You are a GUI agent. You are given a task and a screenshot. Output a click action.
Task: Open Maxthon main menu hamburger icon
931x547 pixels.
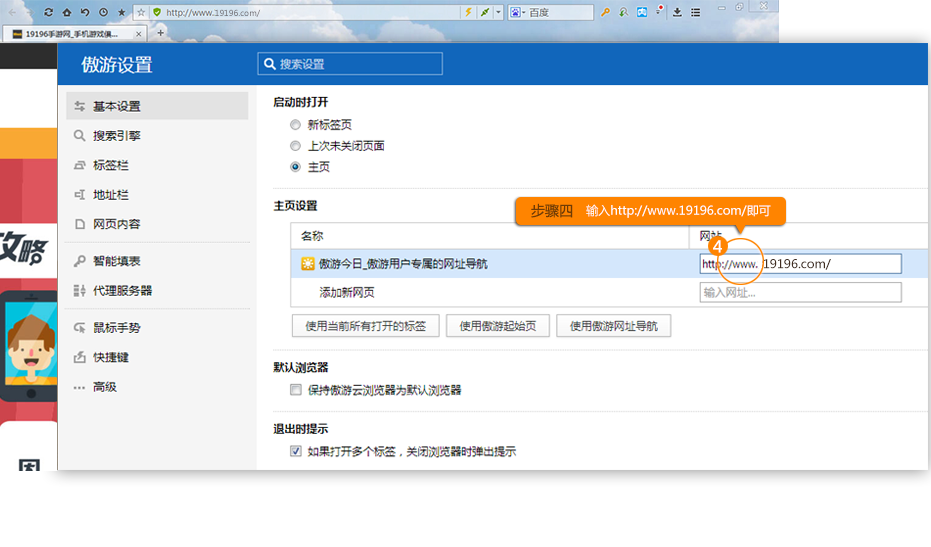(695, 12)
